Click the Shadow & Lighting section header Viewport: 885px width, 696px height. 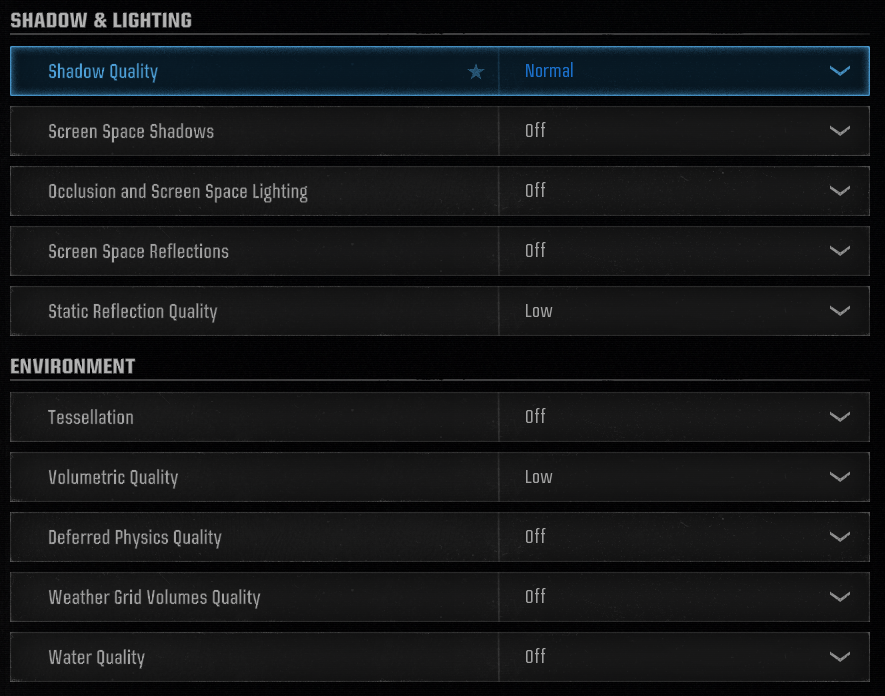tap(101, 20)
